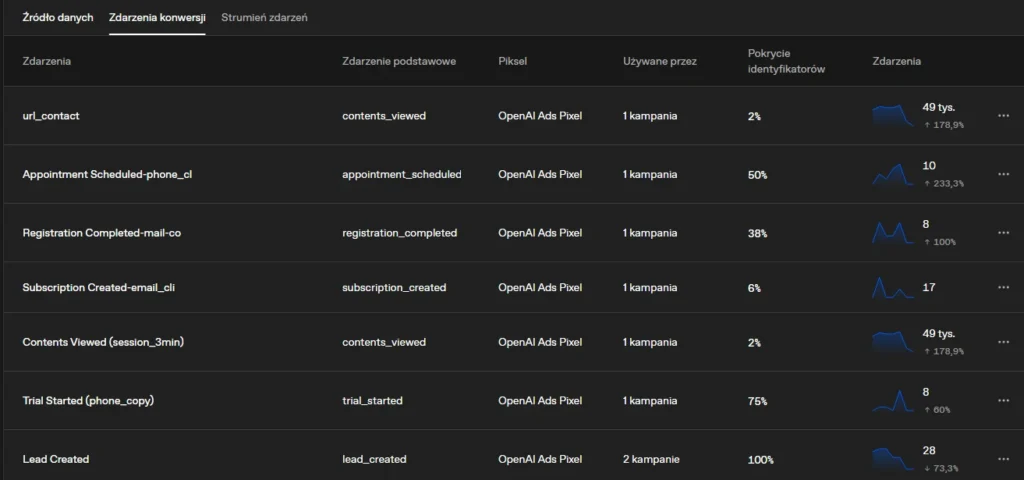Click the Subscription Created-email_cli event name
This screenshot has width=1024, height=480.
pyautogui.click(x=99, y=287)
